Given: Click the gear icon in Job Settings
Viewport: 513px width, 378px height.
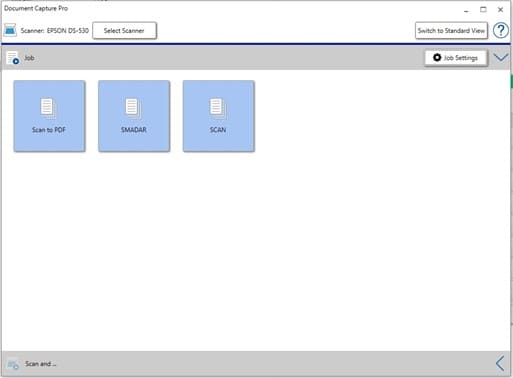Looking at the screenshot, I should [437, 58].
